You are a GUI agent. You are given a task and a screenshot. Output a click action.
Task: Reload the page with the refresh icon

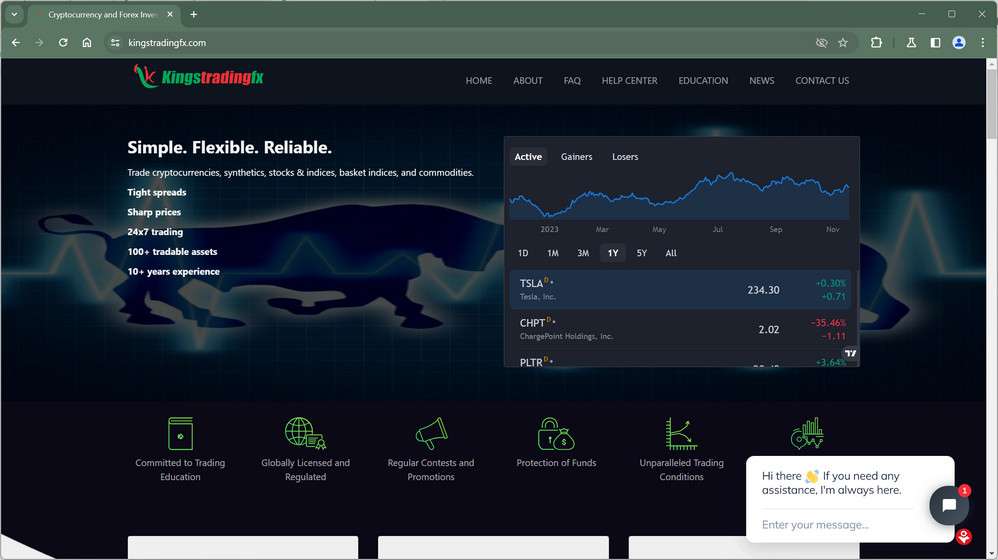click(x=63, y=43)
